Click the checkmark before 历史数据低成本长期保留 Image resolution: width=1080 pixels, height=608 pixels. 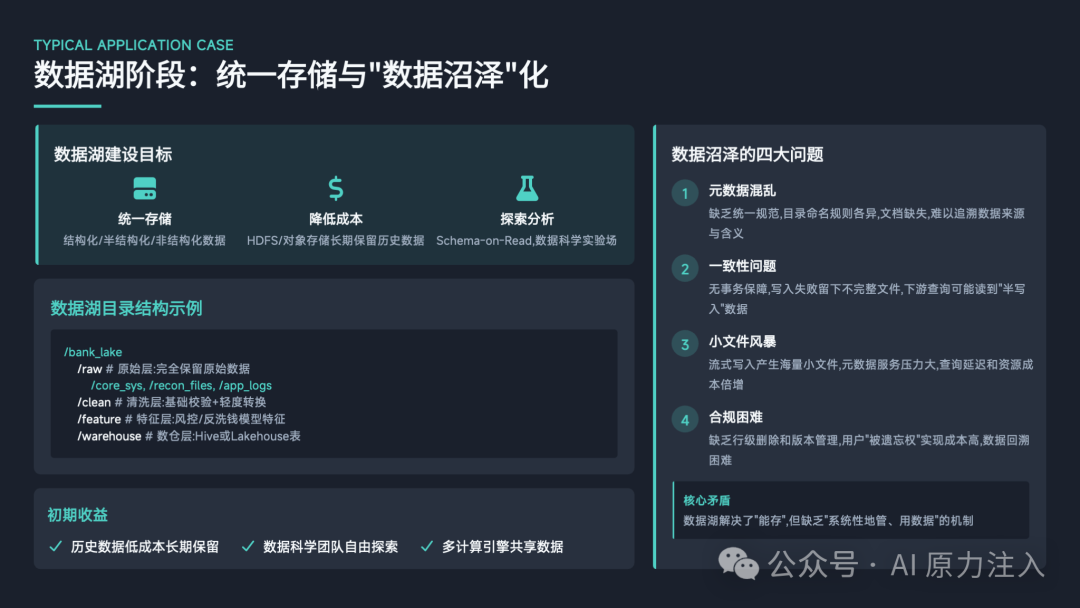pos(56,547)
